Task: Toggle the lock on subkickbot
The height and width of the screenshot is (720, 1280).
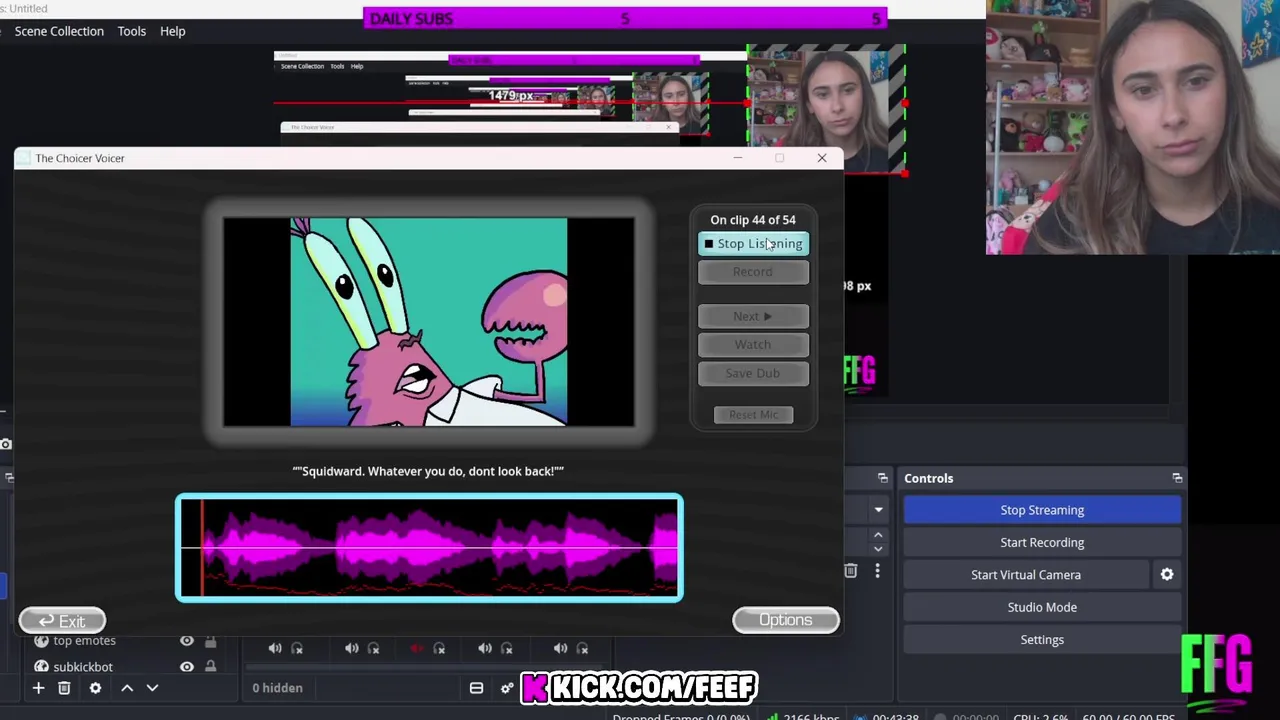Action: [x=211, y=667]
